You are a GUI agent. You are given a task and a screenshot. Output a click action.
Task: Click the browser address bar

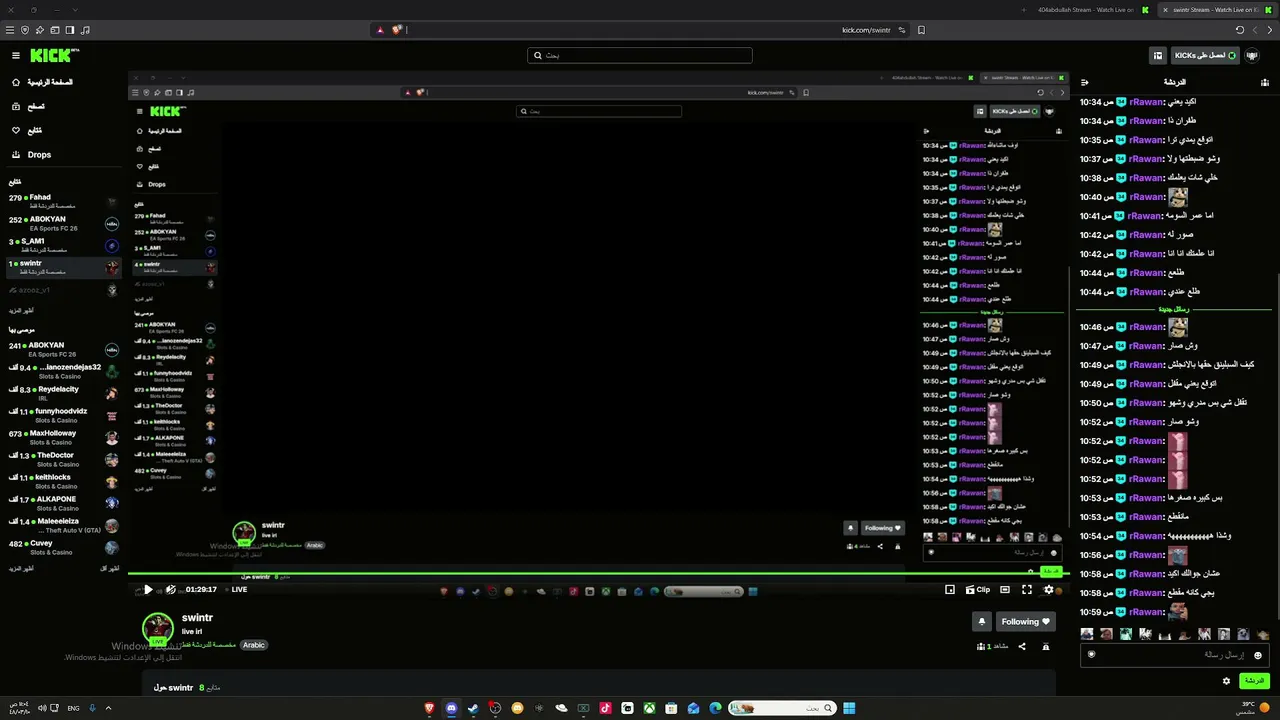640,30
